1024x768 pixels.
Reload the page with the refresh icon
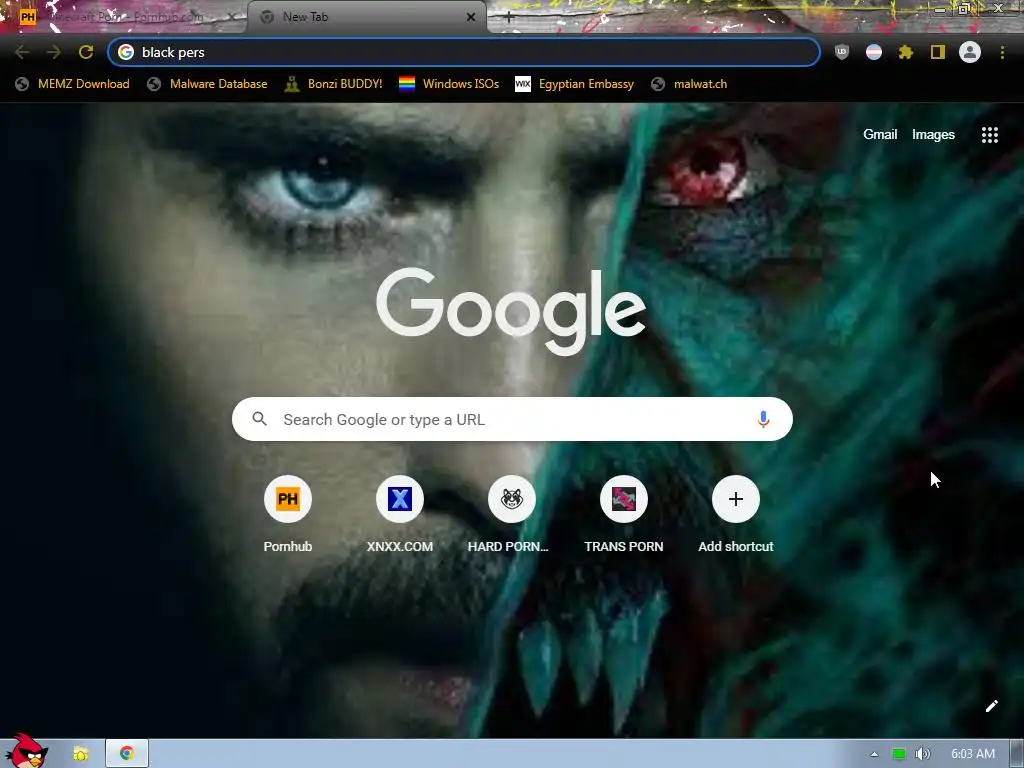tap(86, 52)
